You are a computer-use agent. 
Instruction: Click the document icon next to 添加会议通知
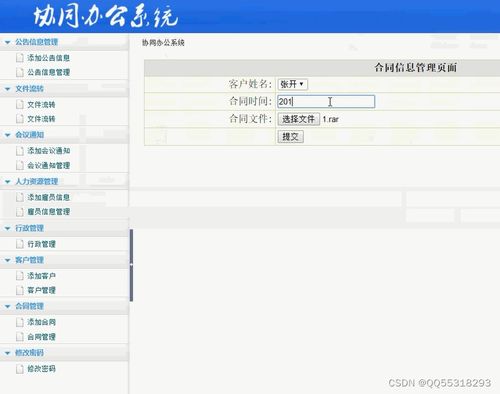pyautogui.click(x=20, y=151)
